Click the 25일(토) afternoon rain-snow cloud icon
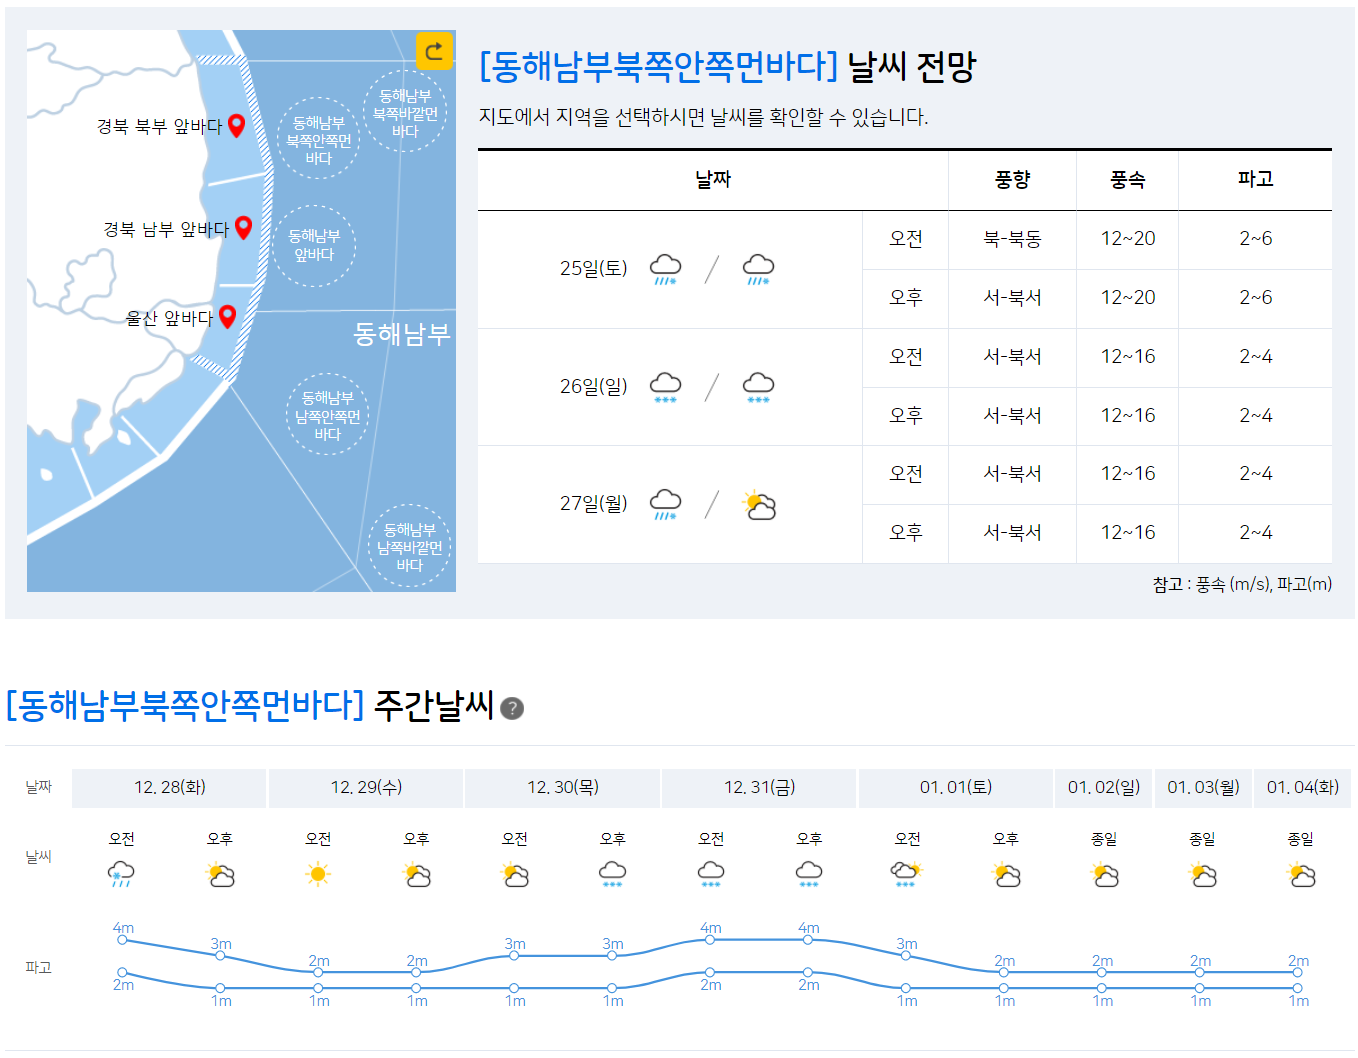 coord(759,269)
